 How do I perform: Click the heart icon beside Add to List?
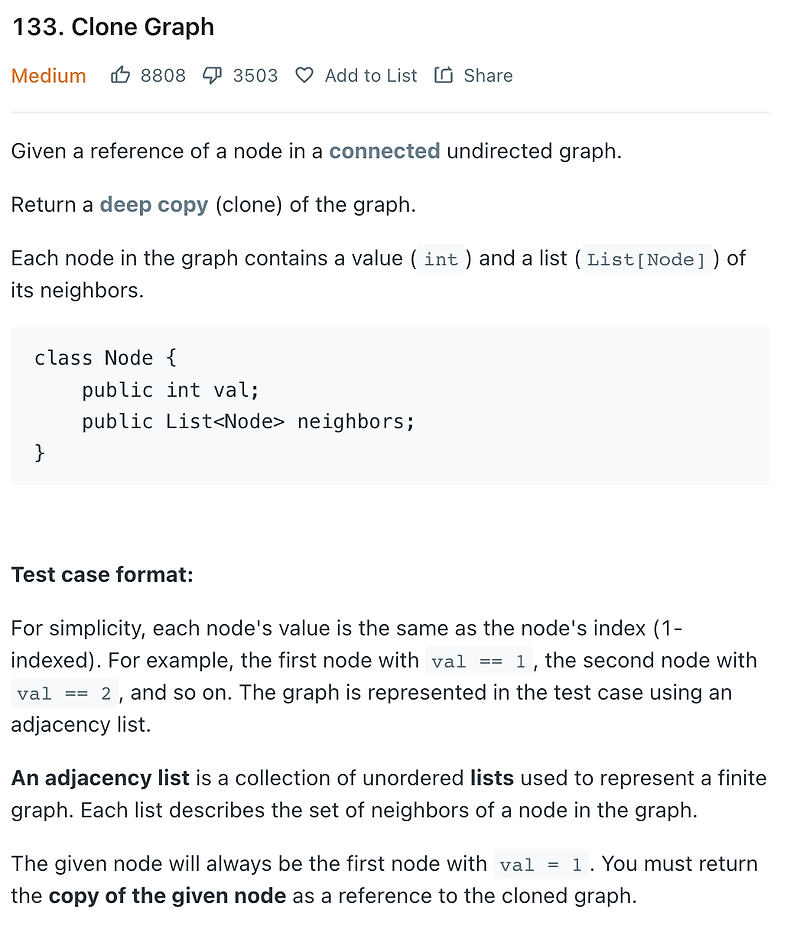[305, 75]
